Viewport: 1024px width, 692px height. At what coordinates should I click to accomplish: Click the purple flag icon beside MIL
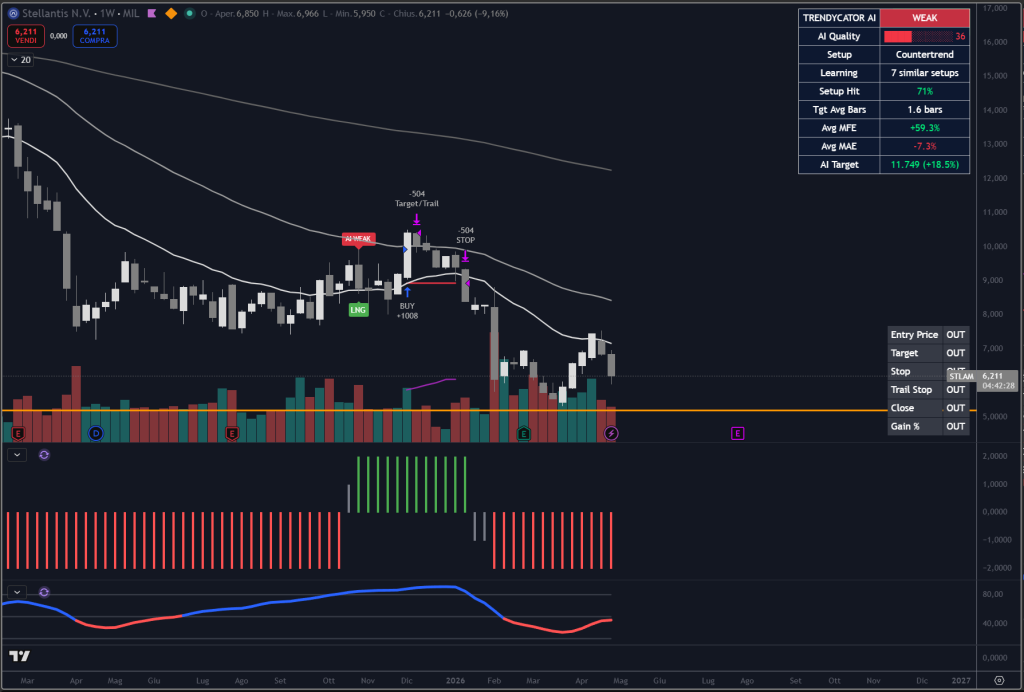[152, 13]
